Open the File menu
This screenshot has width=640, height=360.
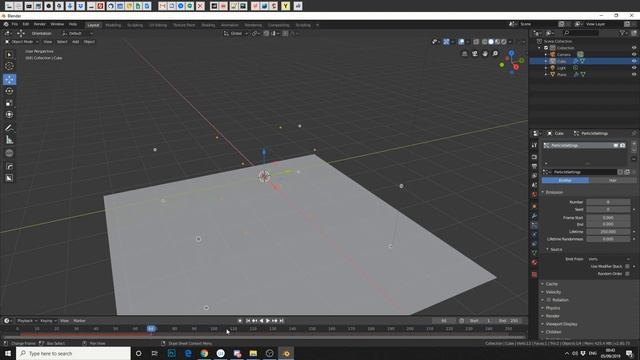15,24
